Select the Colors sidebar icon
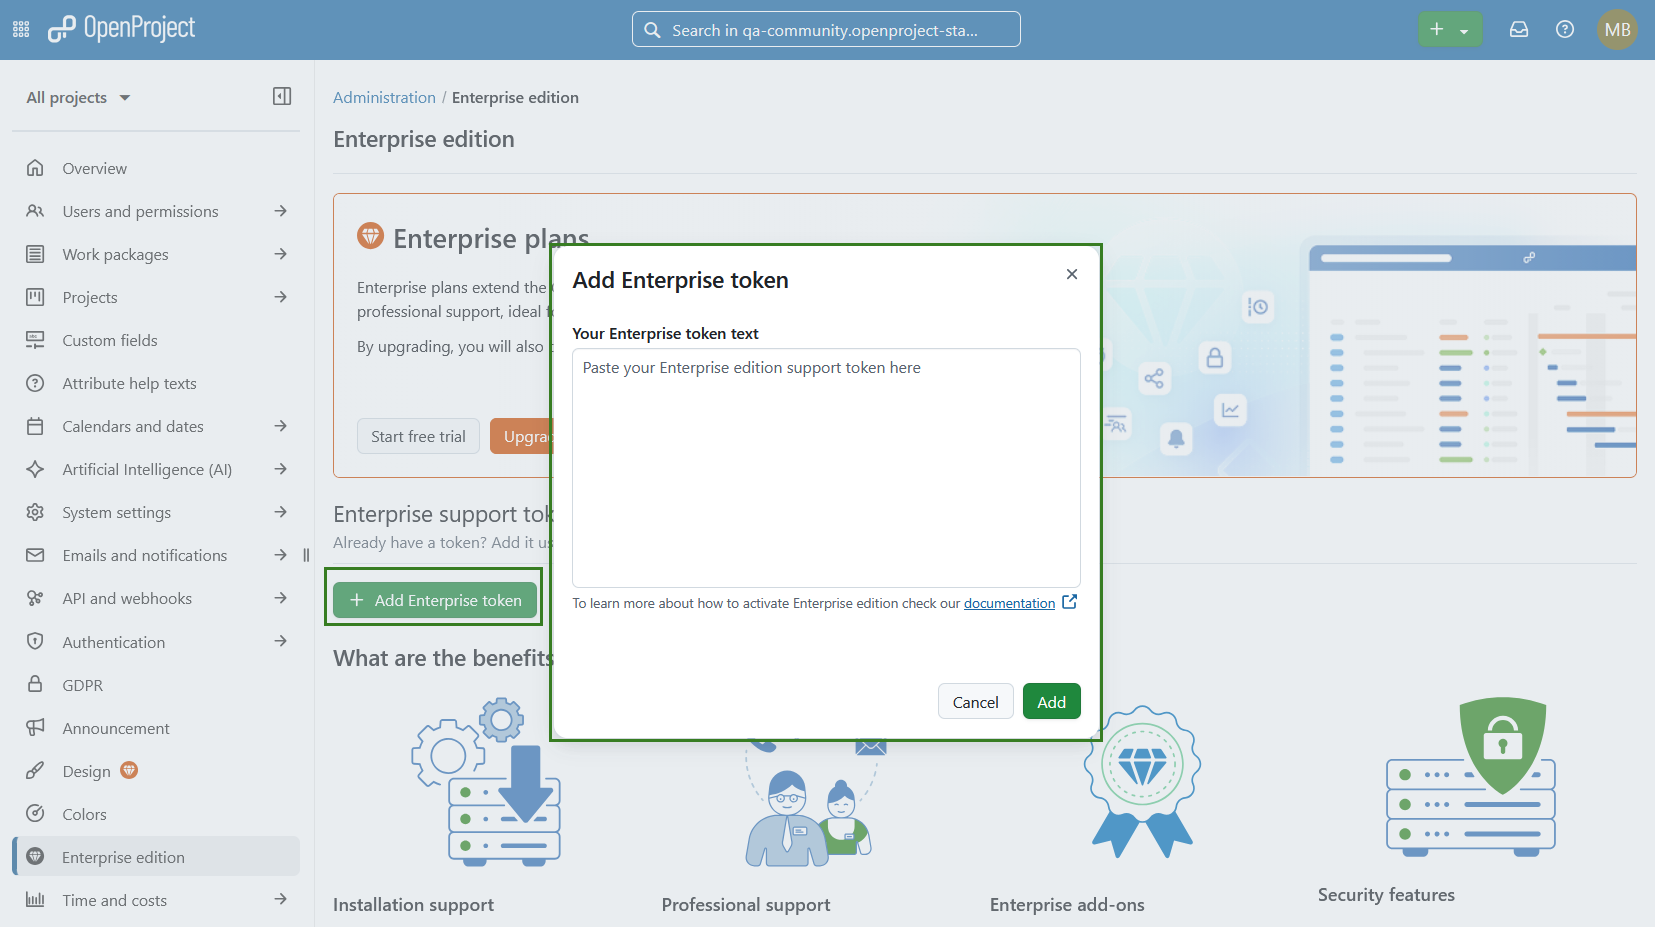 [35, 813]
